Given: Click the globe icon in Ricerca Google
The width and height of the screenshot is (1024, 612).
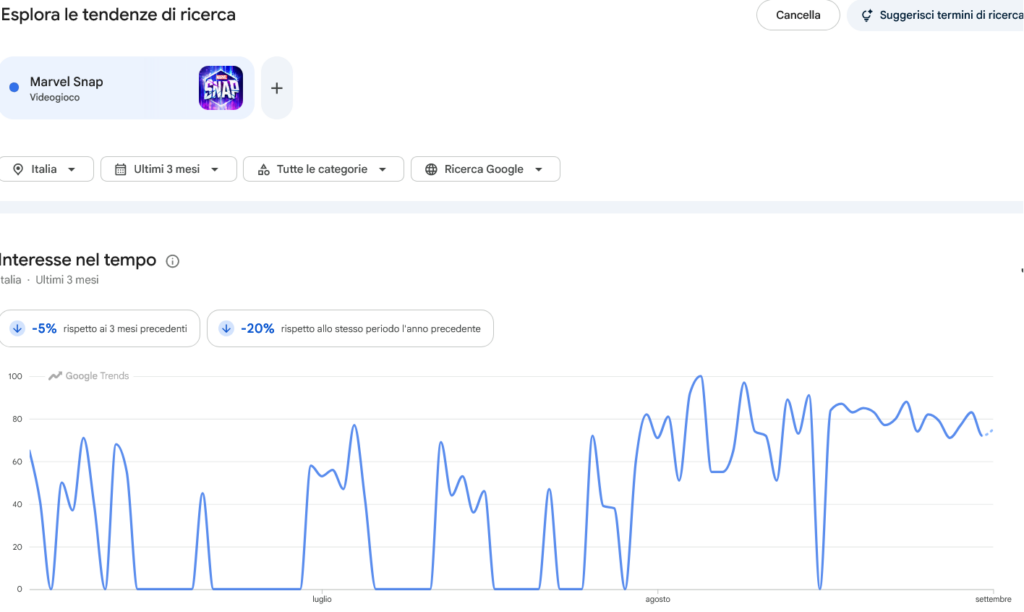Looking at the screenshot, I should (x=431, y=169).
